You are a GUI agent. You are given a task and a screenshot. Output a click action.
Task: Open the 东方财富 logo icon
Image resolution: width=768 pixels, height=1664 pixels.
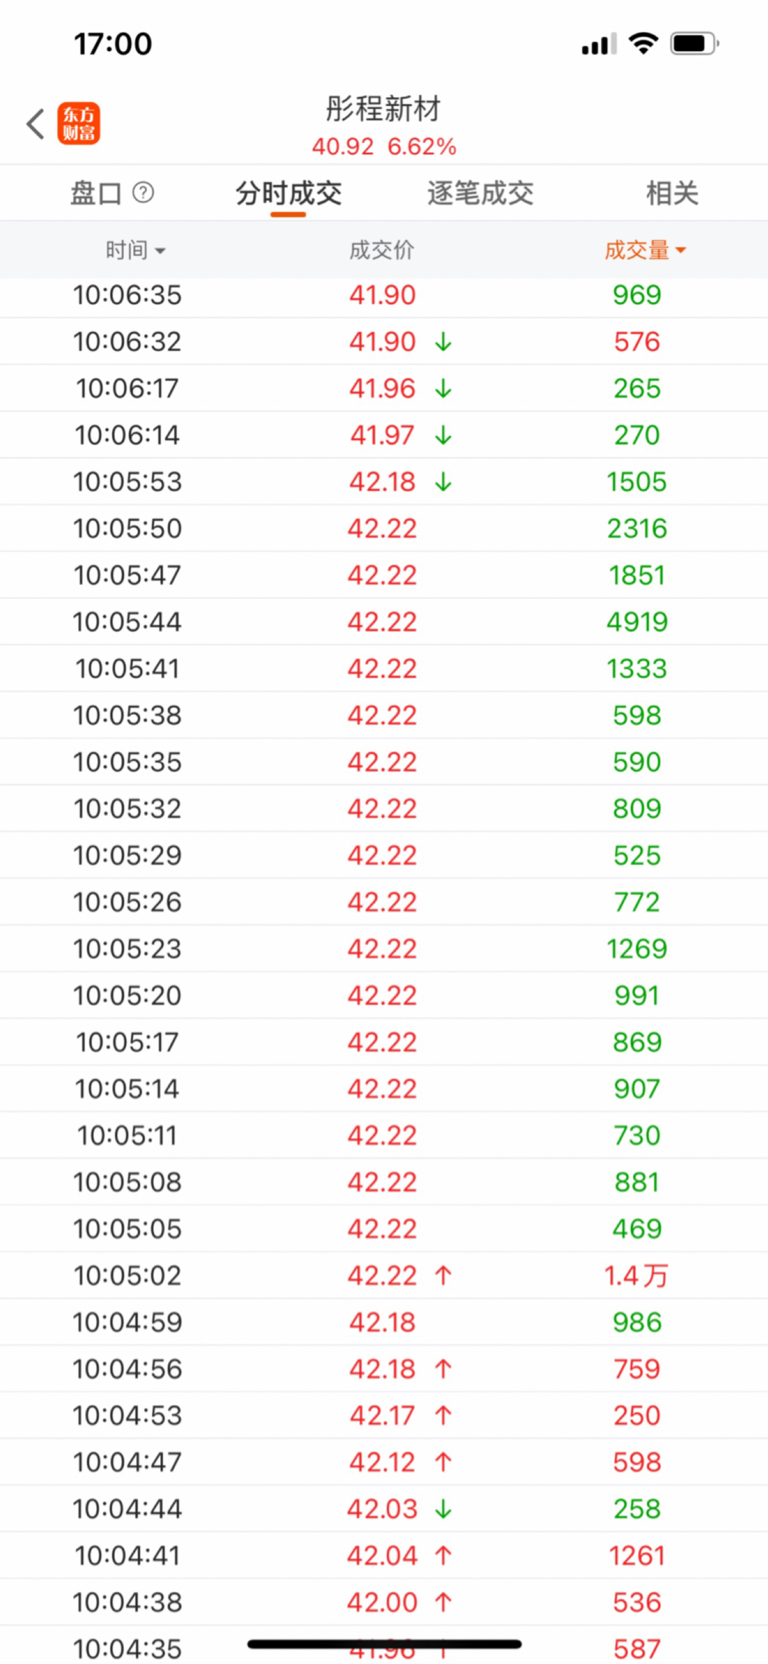(x=78, y=124)
